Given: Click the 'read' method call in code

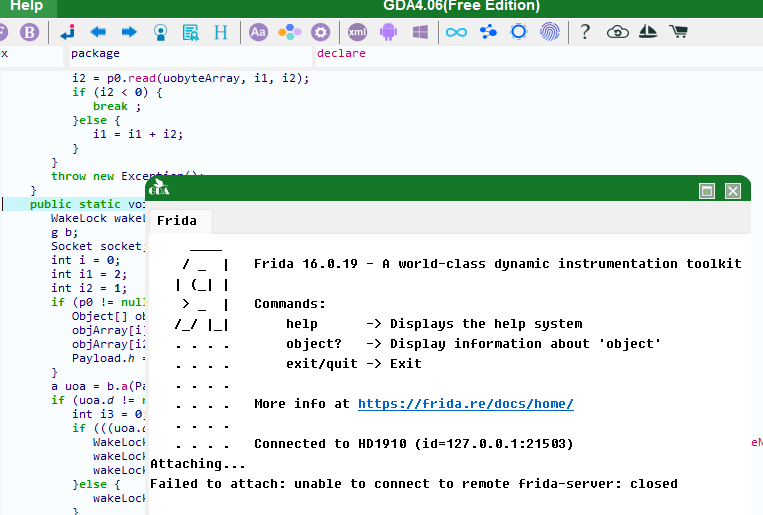Looking at the screenshot, I should 142,78.
